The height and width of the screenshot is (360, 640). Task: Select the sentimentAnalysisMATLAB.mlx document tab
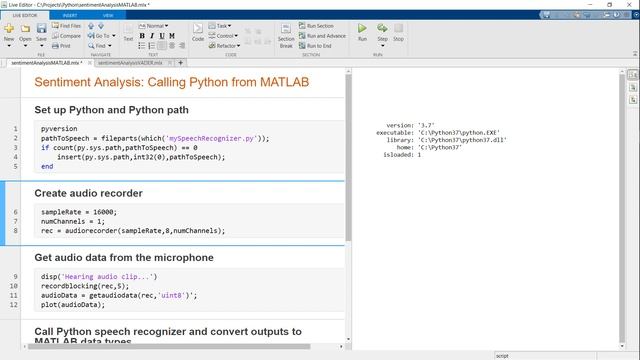pos(47,63)
